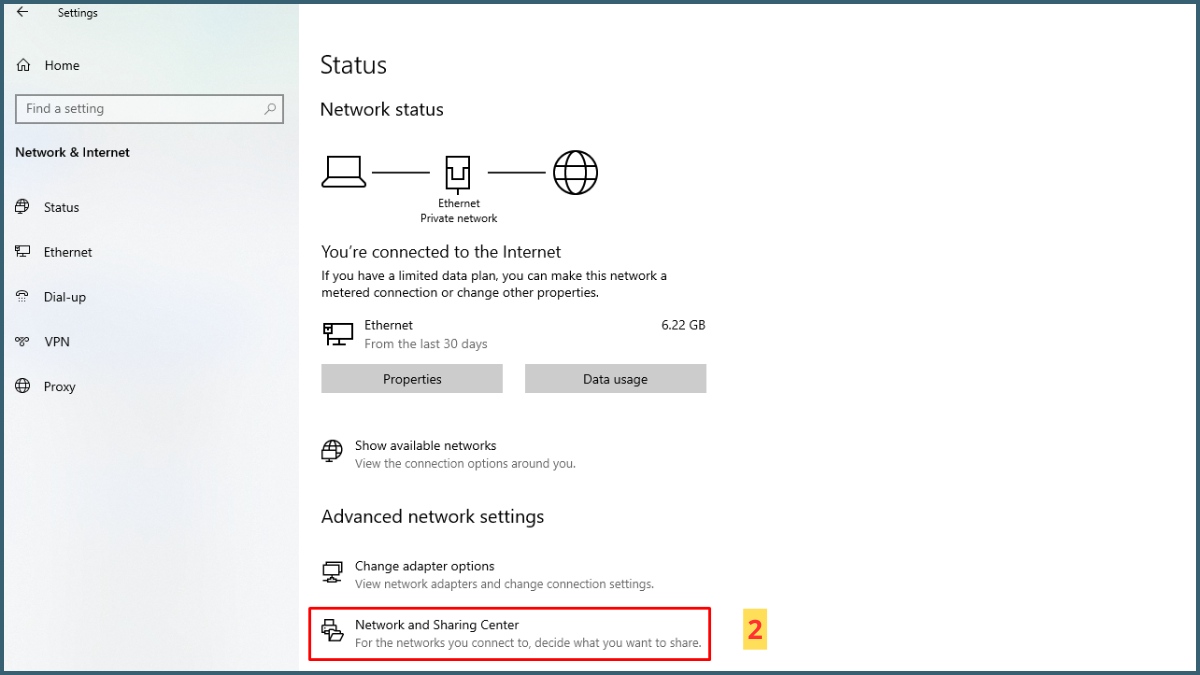Viewport: 1200px width, 675px height.
Task: Click the Home icon in the sidebar
Action: tap(23, 65)
